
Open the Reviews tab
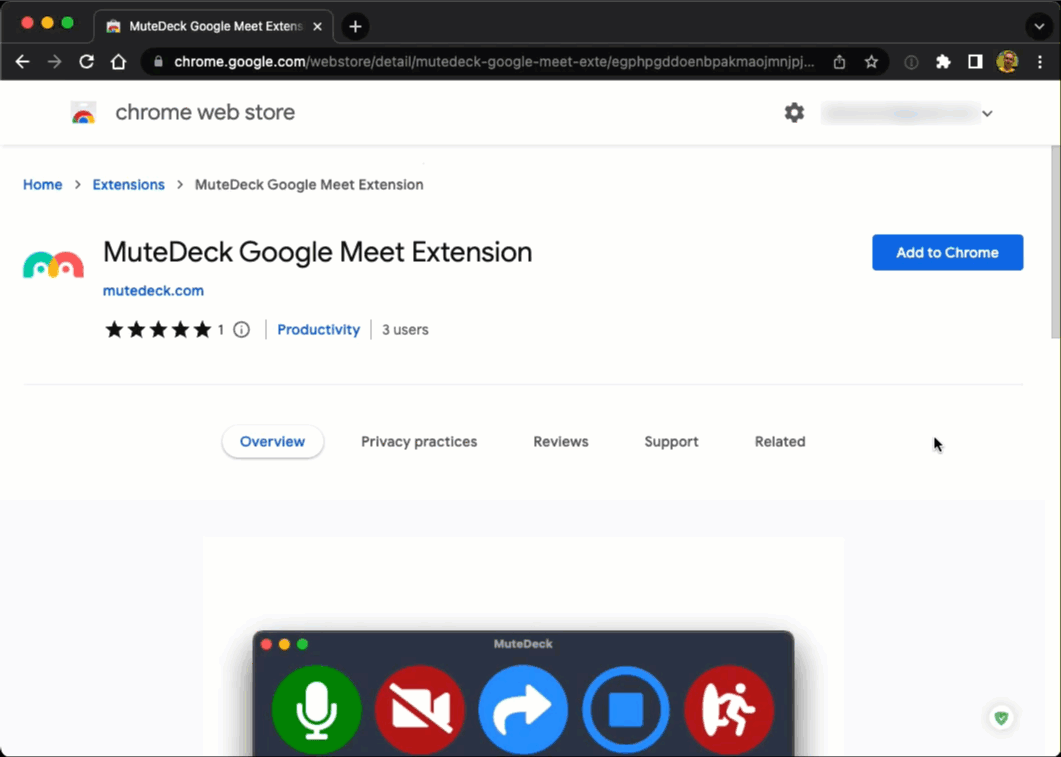click(x=561, y=442)
